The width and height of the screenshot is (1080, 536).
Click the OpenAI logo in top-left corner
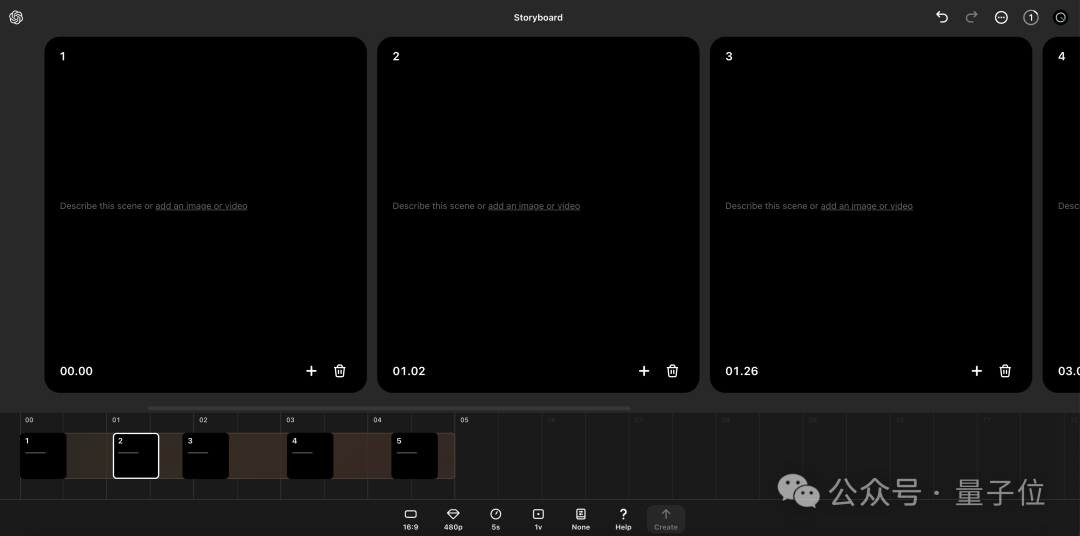[16, 17]
